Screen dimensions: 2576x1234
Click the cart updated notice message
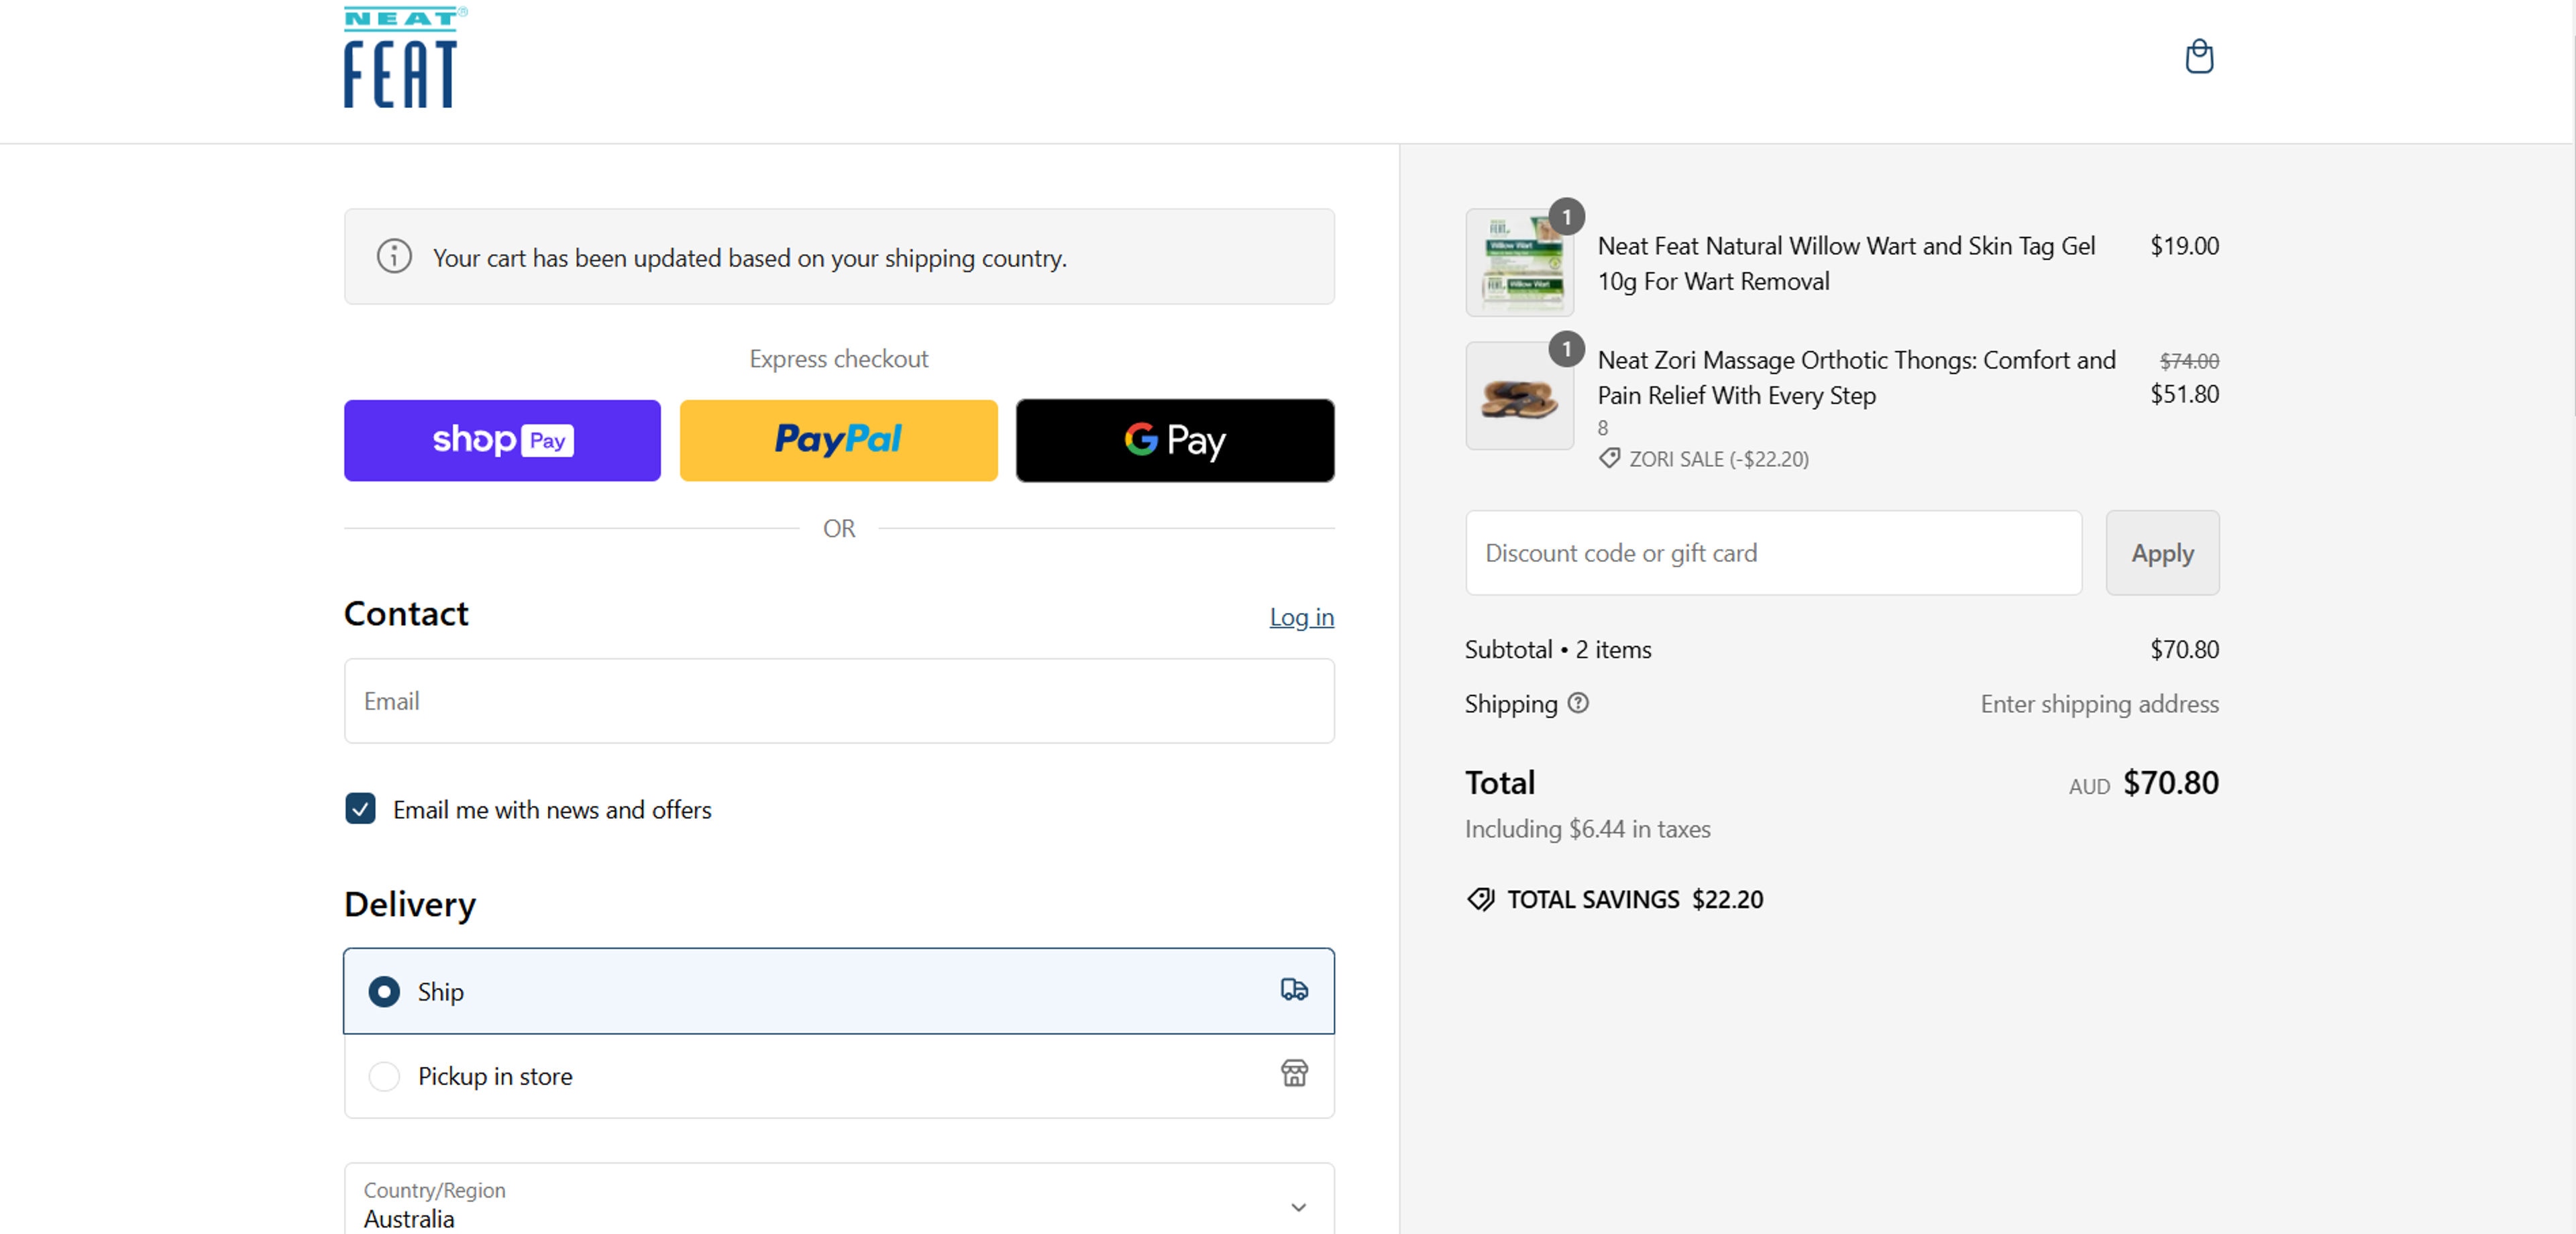point(749,258)
